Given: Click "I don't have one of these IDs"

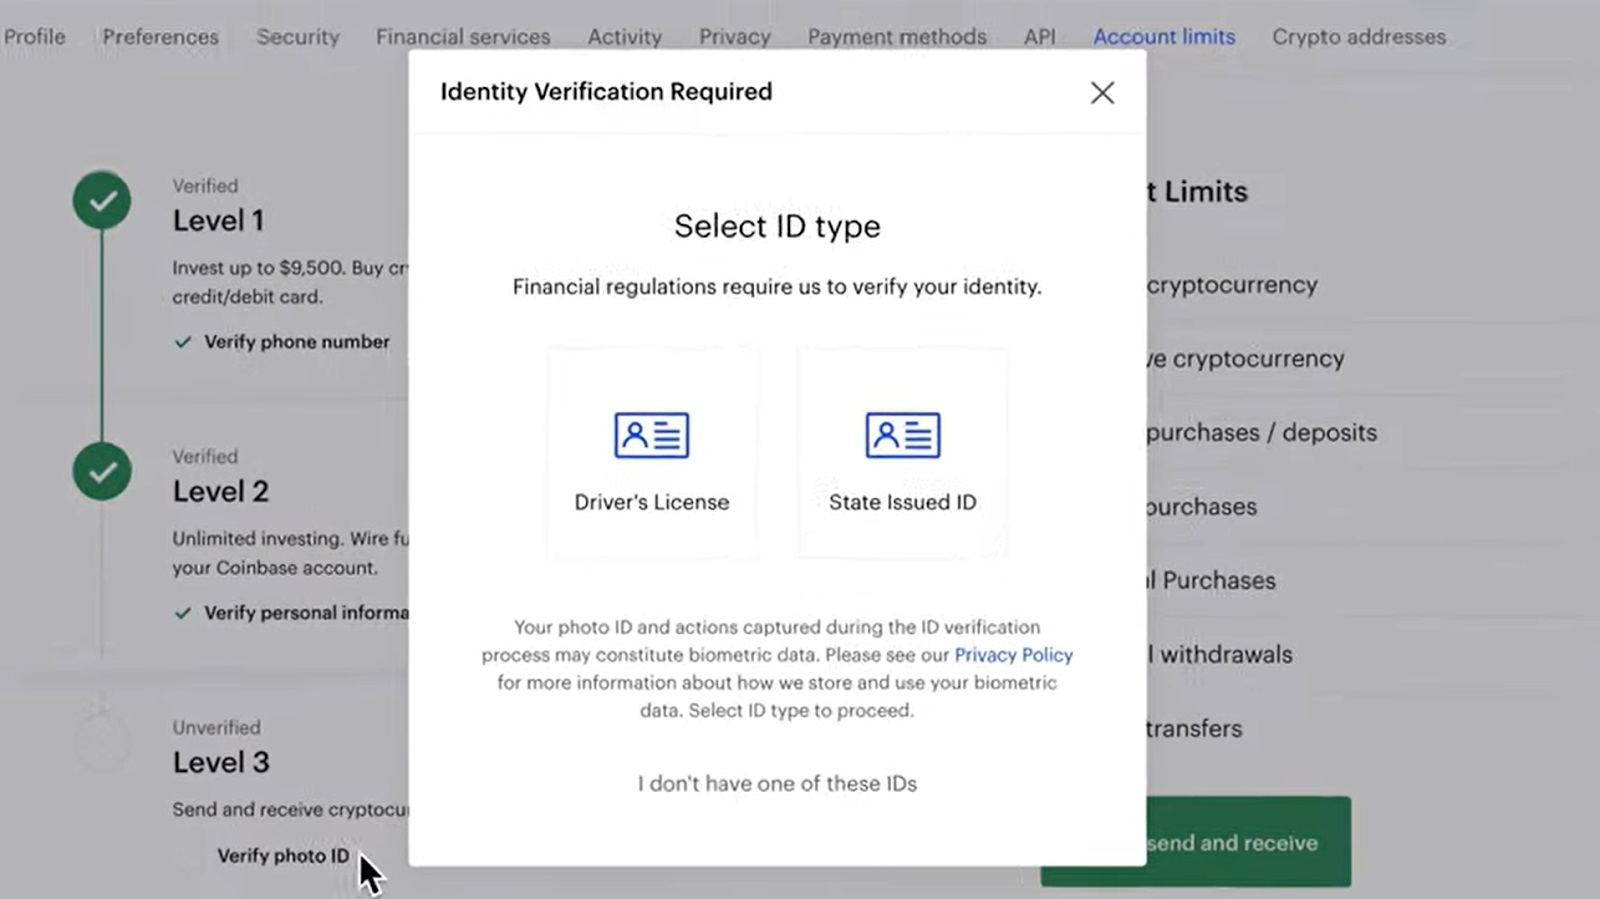Looking at the screenshot, I should coord(777,784).
